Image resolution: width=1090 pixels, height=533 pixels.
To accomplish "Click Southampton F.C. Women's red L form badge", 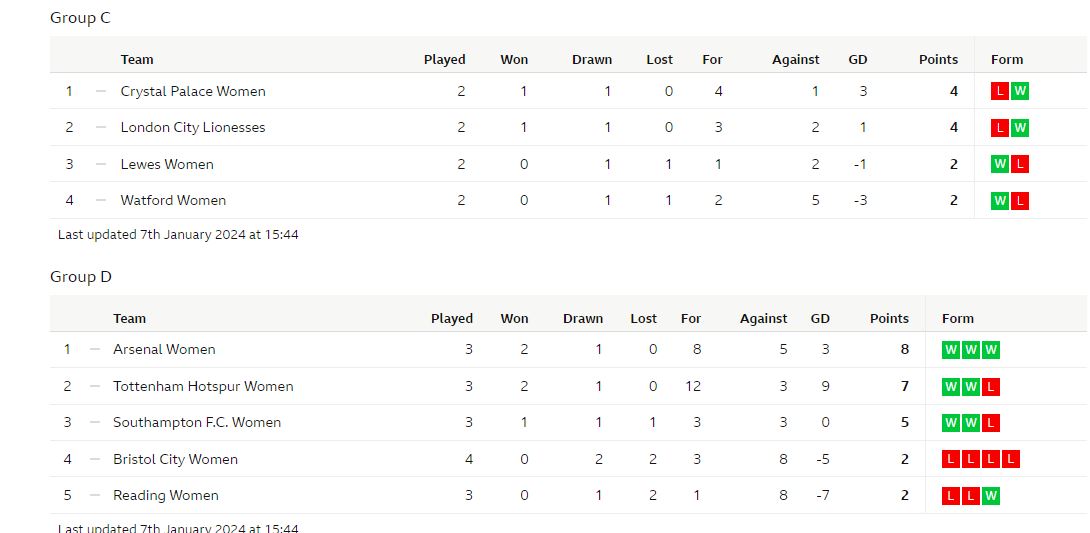I will point(991,423).
